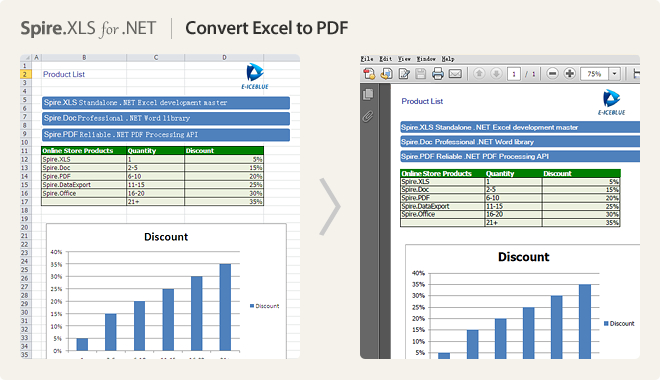Image resolution: width=660 pixels, height=380 pixels.
Task: Click the convert/export file icon with yellow arrow
Action: (x=386, y=74)
